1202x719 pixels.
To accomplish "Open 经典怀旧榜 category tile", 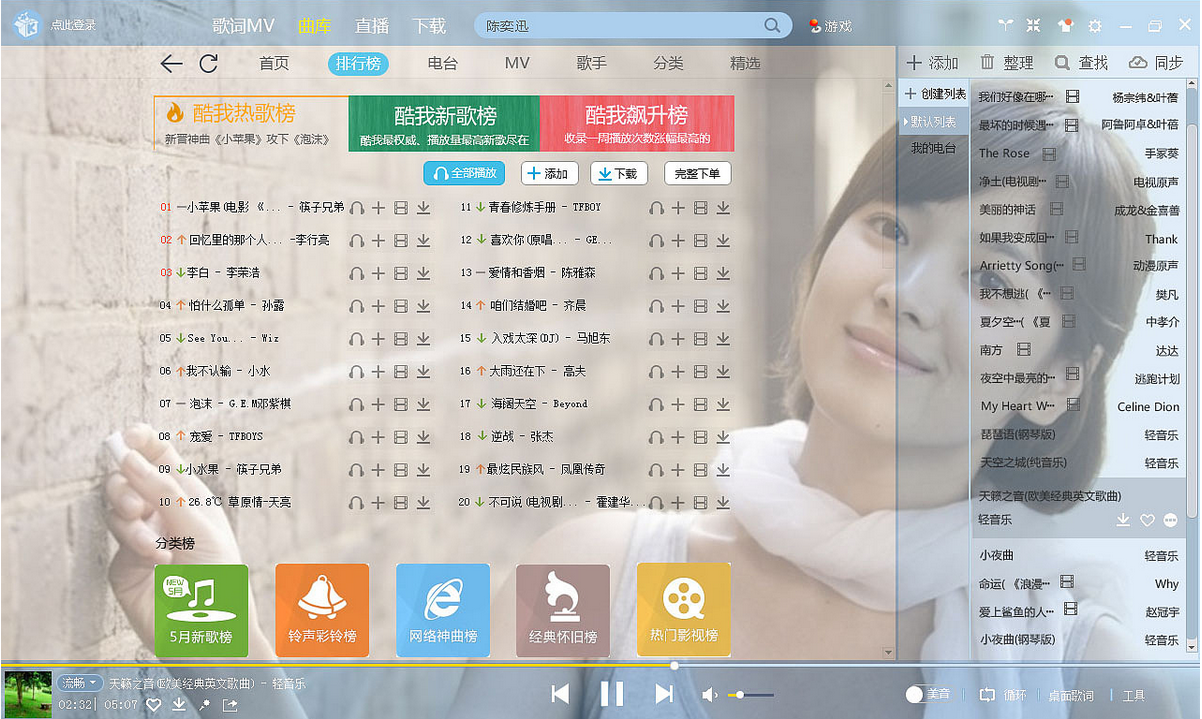I will coord(563,610).
